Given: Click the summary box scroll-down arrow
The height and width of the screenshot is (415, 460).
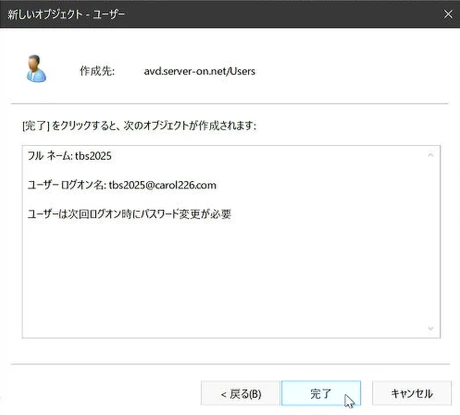Looking at the screenshot, I should [x=430, y=329].
